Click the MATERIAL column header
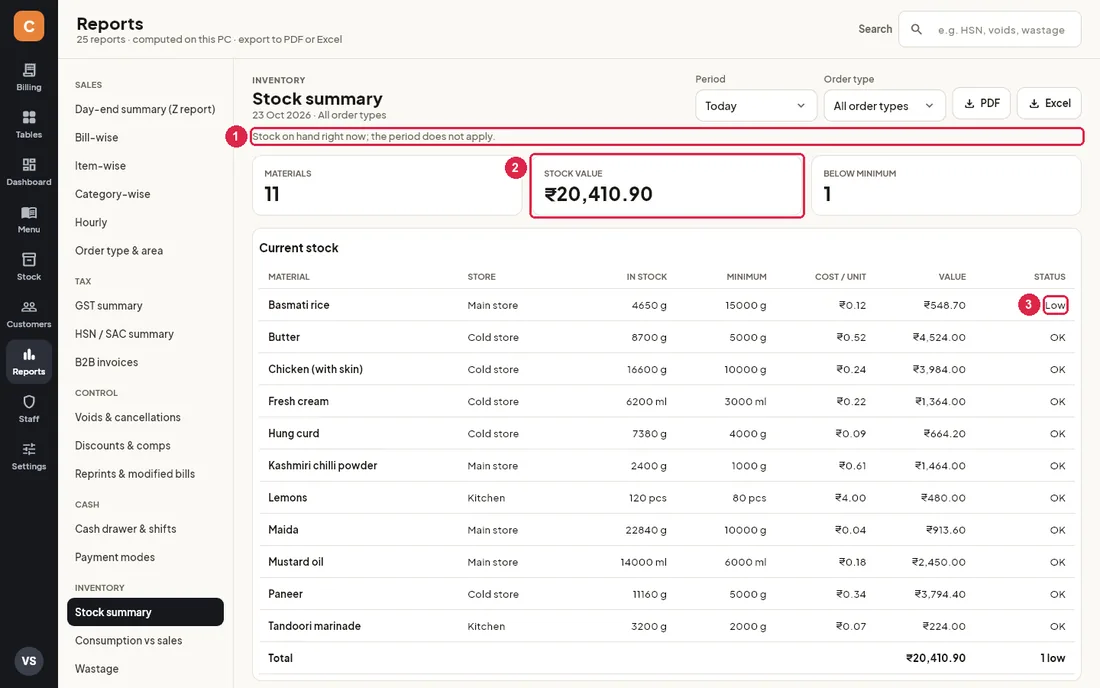Viewport: 1100px width, 688px height. [x=288, y=277]
